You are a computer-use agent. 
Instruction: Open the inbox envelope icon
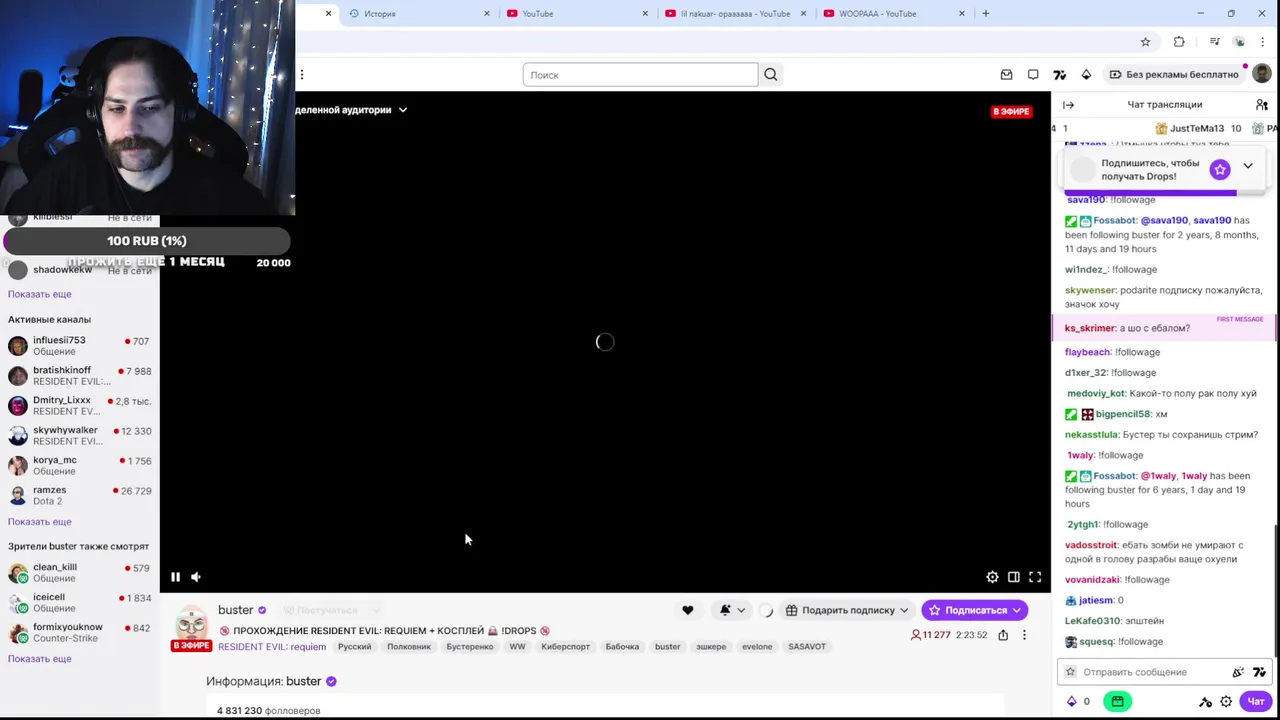tap(1006, 75)
